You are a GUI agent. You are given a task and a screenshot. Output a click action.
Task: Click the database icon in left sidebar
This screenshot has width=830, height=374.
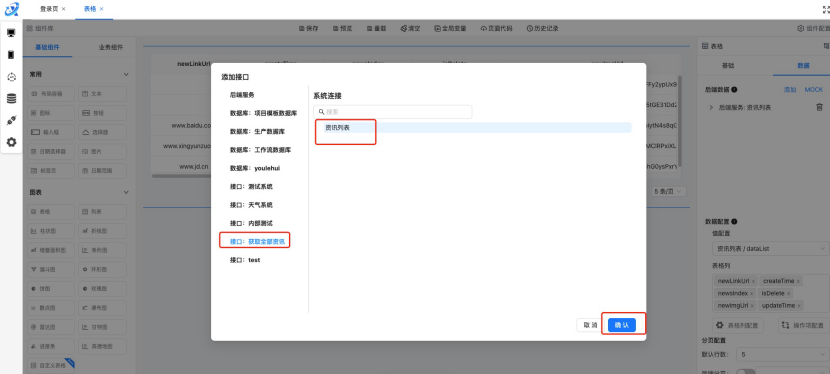point(11,98)
